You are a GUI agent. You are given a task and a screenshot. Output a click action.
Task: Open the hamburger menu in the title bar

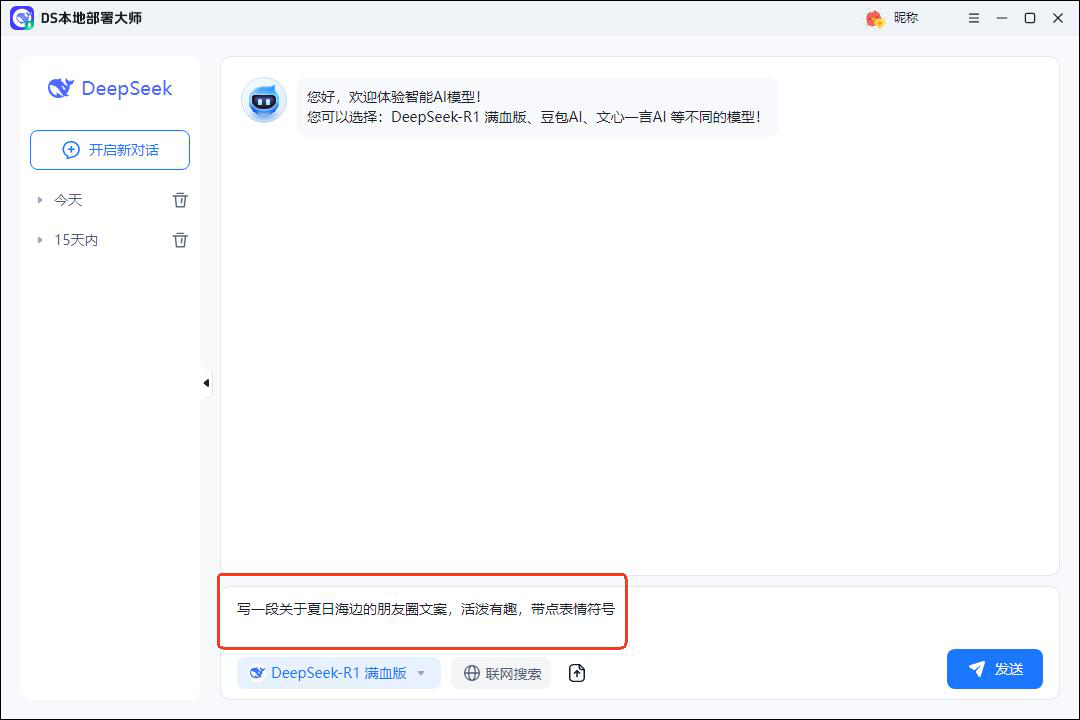point(973,18)
